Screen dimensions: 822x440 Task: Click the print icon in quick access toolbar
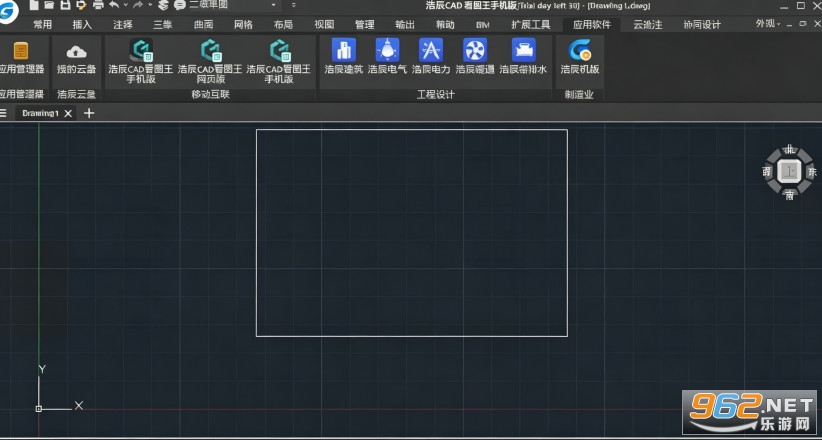(98, 5)
